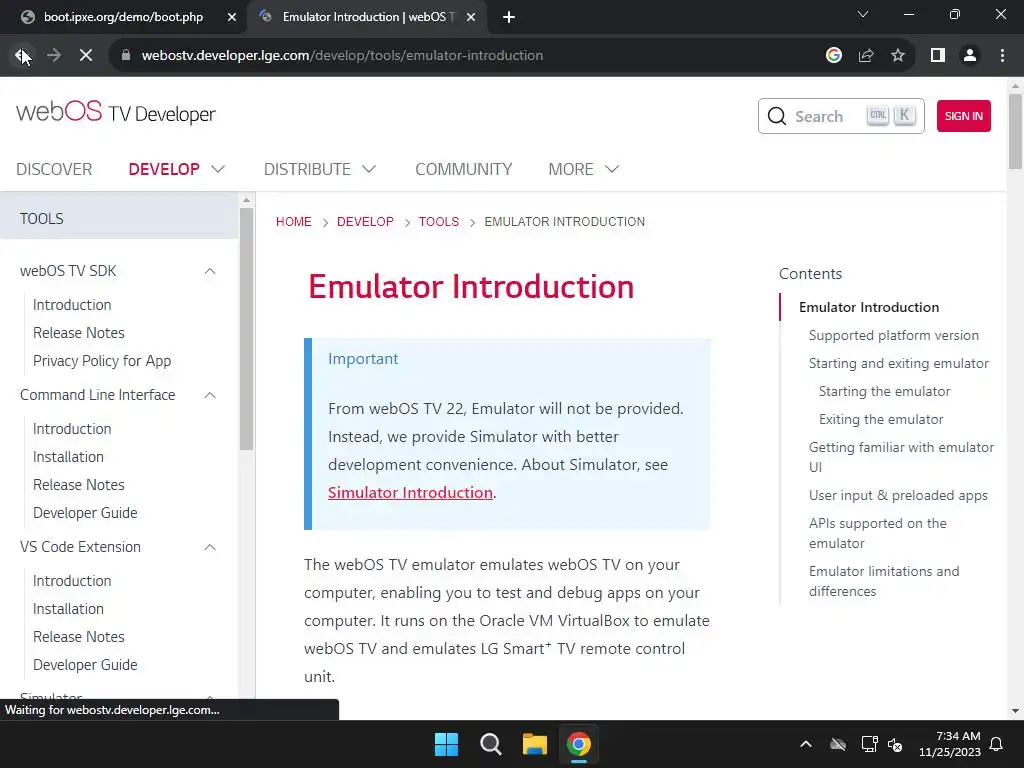Open Windows taskbar search
1024x768 pixels.
[x=490, y=744]
